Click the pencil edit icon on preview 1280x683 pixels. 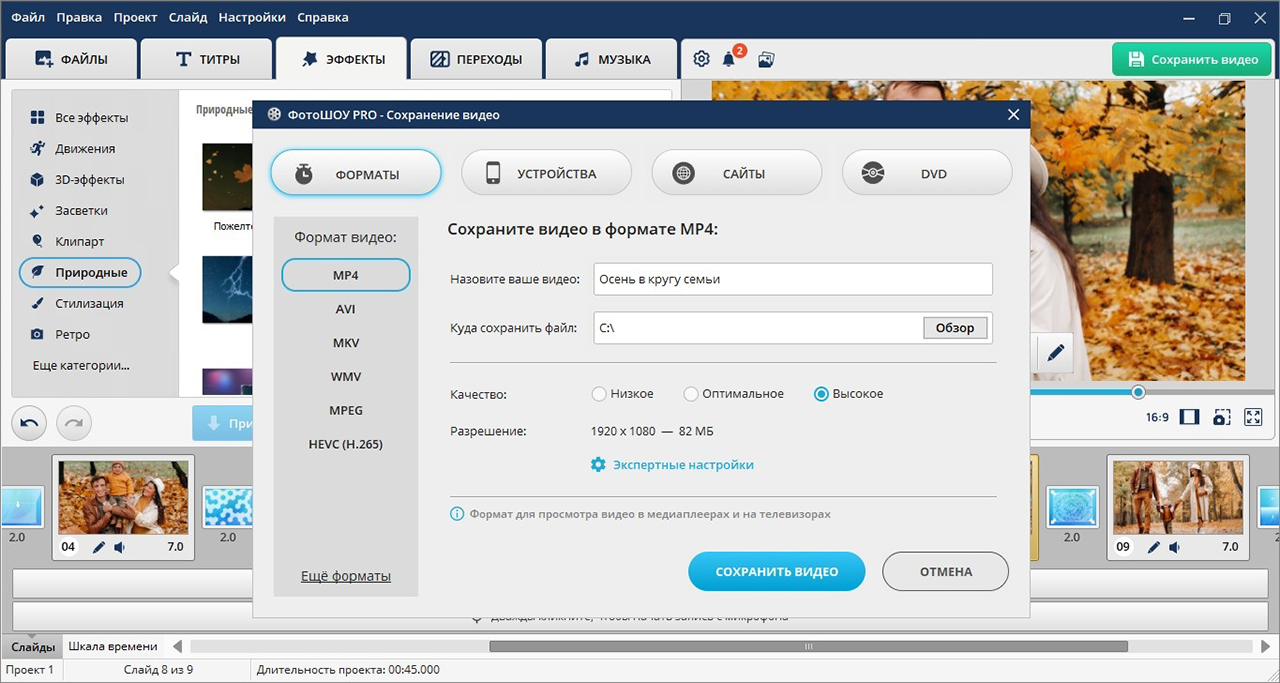[x=1055, y=352]
